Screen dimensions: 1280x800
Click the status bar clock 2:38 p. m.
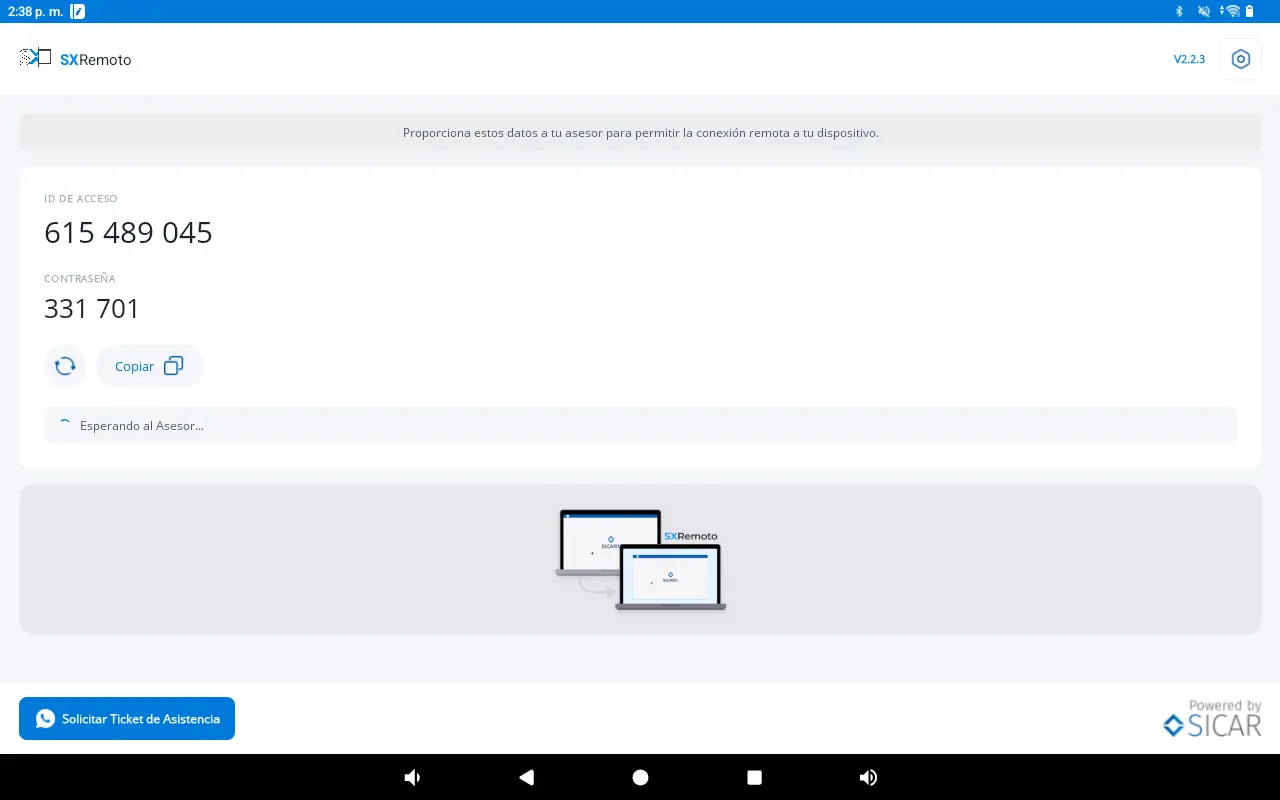coord(34,11)
